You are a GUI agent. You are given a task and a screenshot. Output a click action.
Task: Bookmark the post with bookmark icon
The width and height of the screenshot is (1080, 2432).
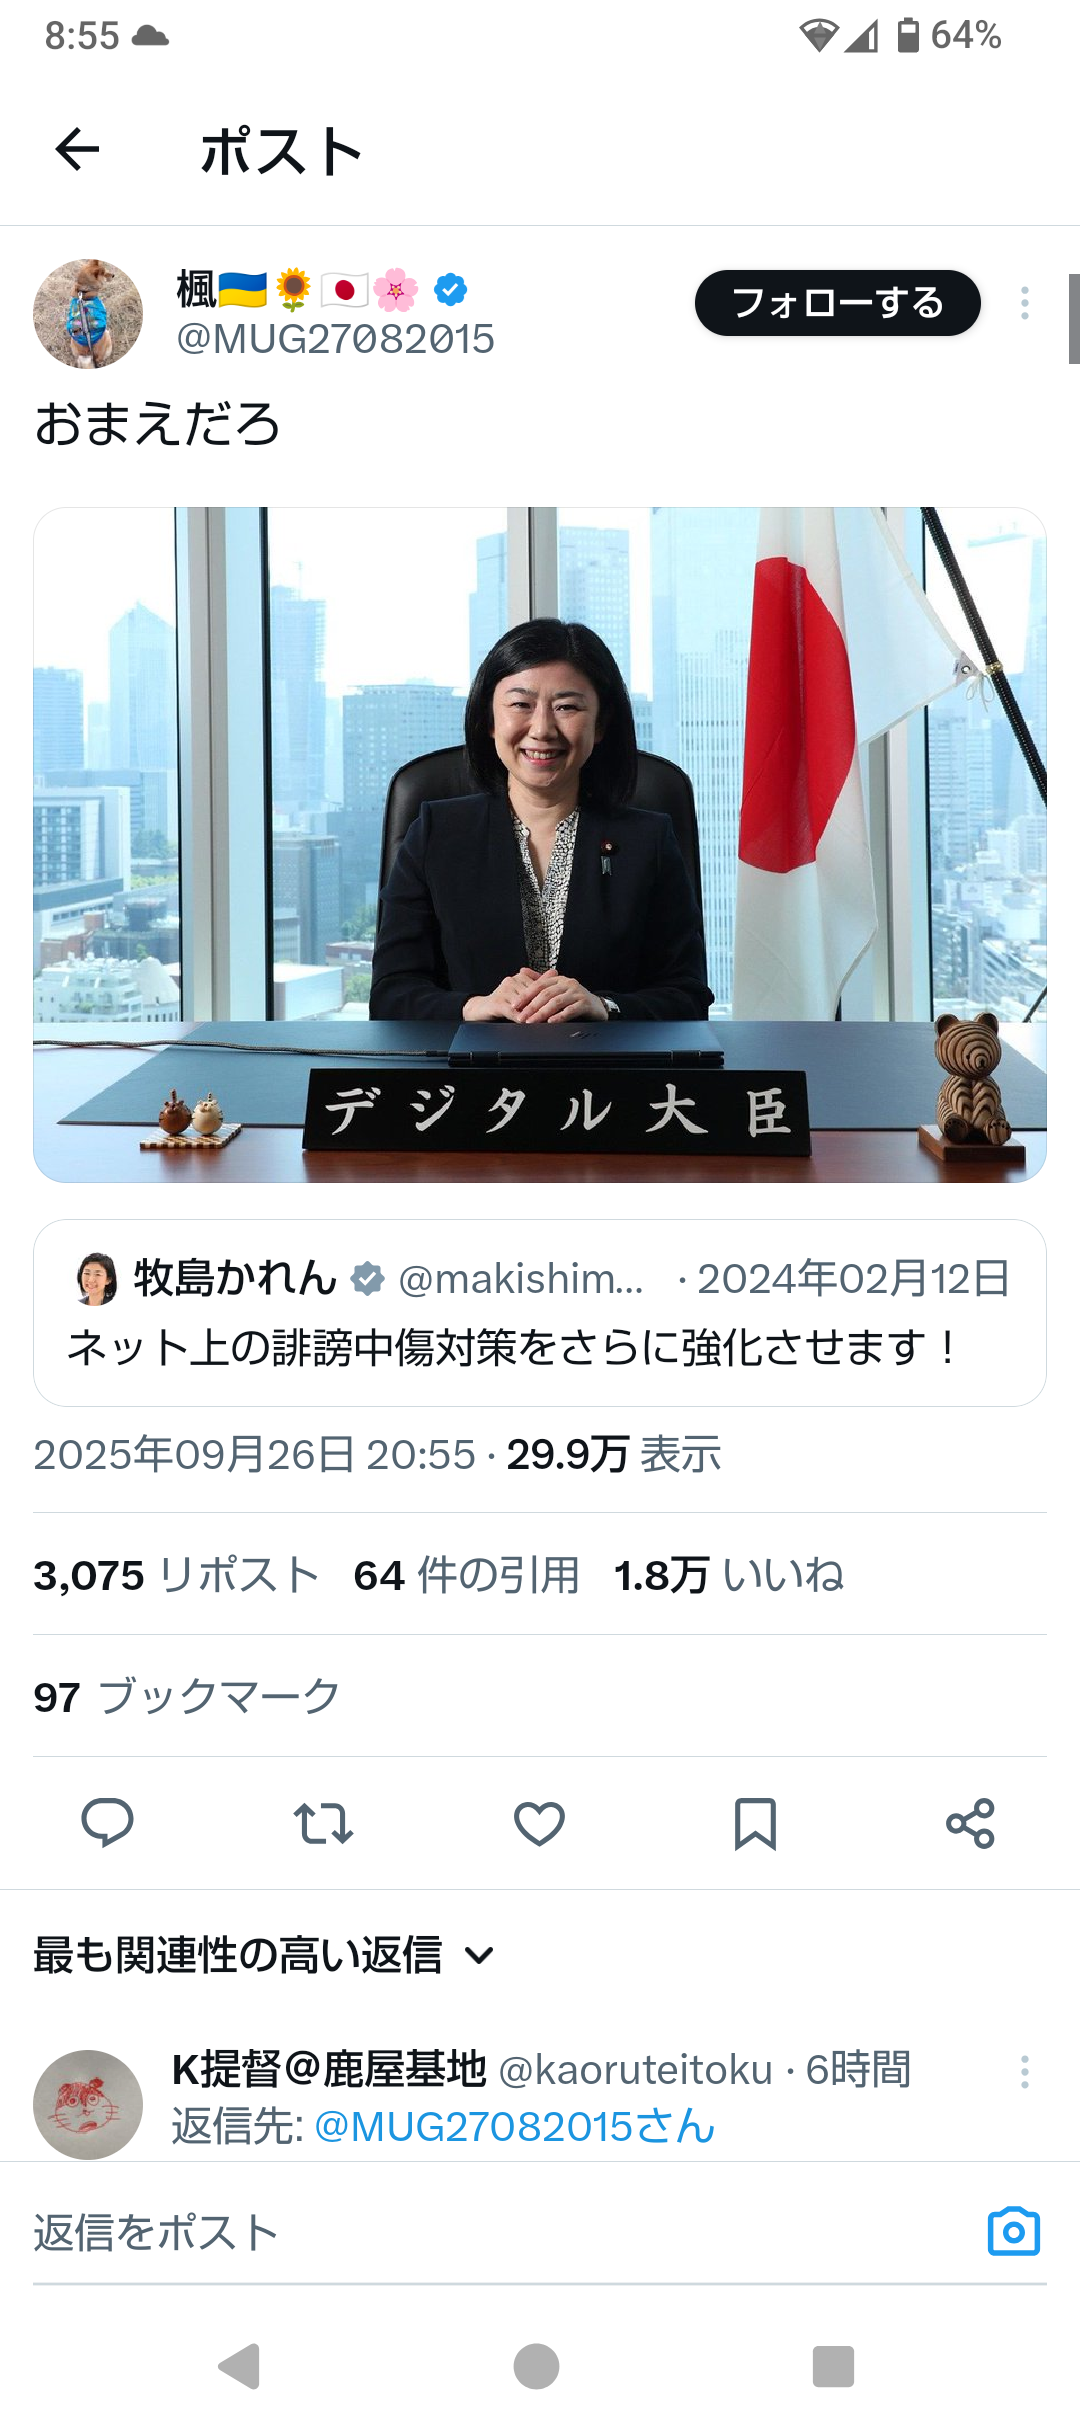click(755, 1823)
